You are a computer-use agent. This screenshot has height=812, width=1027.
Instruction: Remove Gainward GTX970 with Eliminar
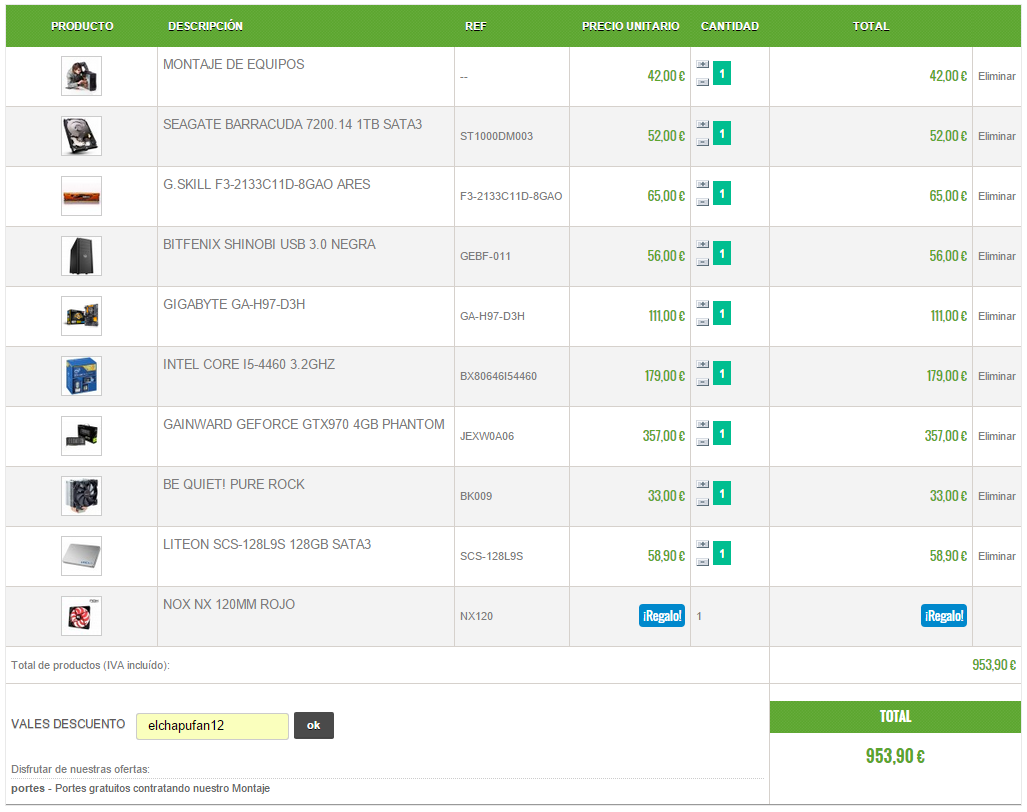pyautogui.click(x=996, y=436)
